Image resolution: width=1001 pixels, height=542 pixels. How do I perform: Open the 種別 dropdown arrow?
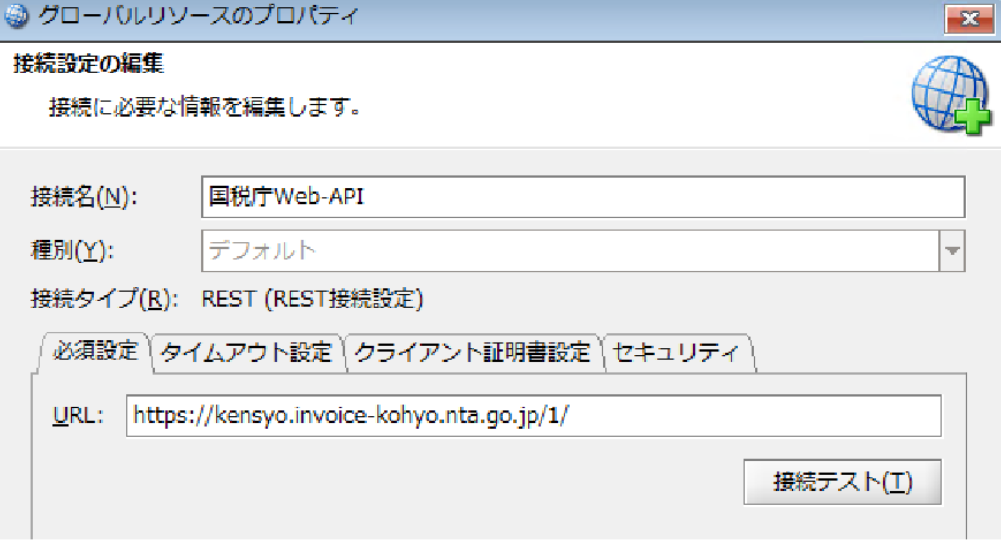[x=952, y=251]
